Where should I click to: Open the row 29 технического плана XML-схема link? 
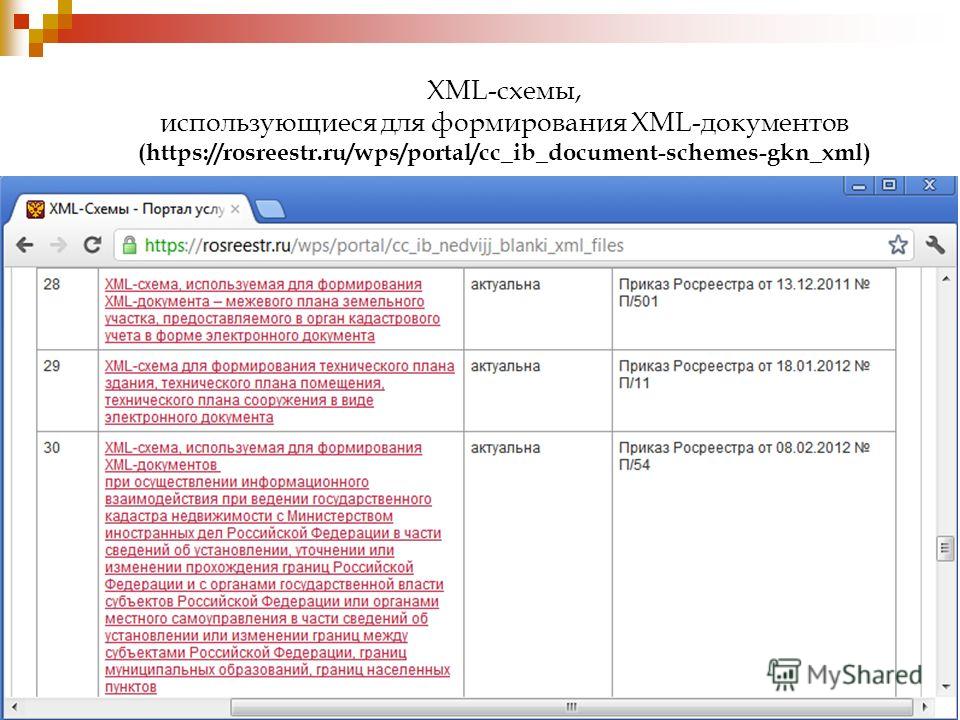[x=279, y=392]
